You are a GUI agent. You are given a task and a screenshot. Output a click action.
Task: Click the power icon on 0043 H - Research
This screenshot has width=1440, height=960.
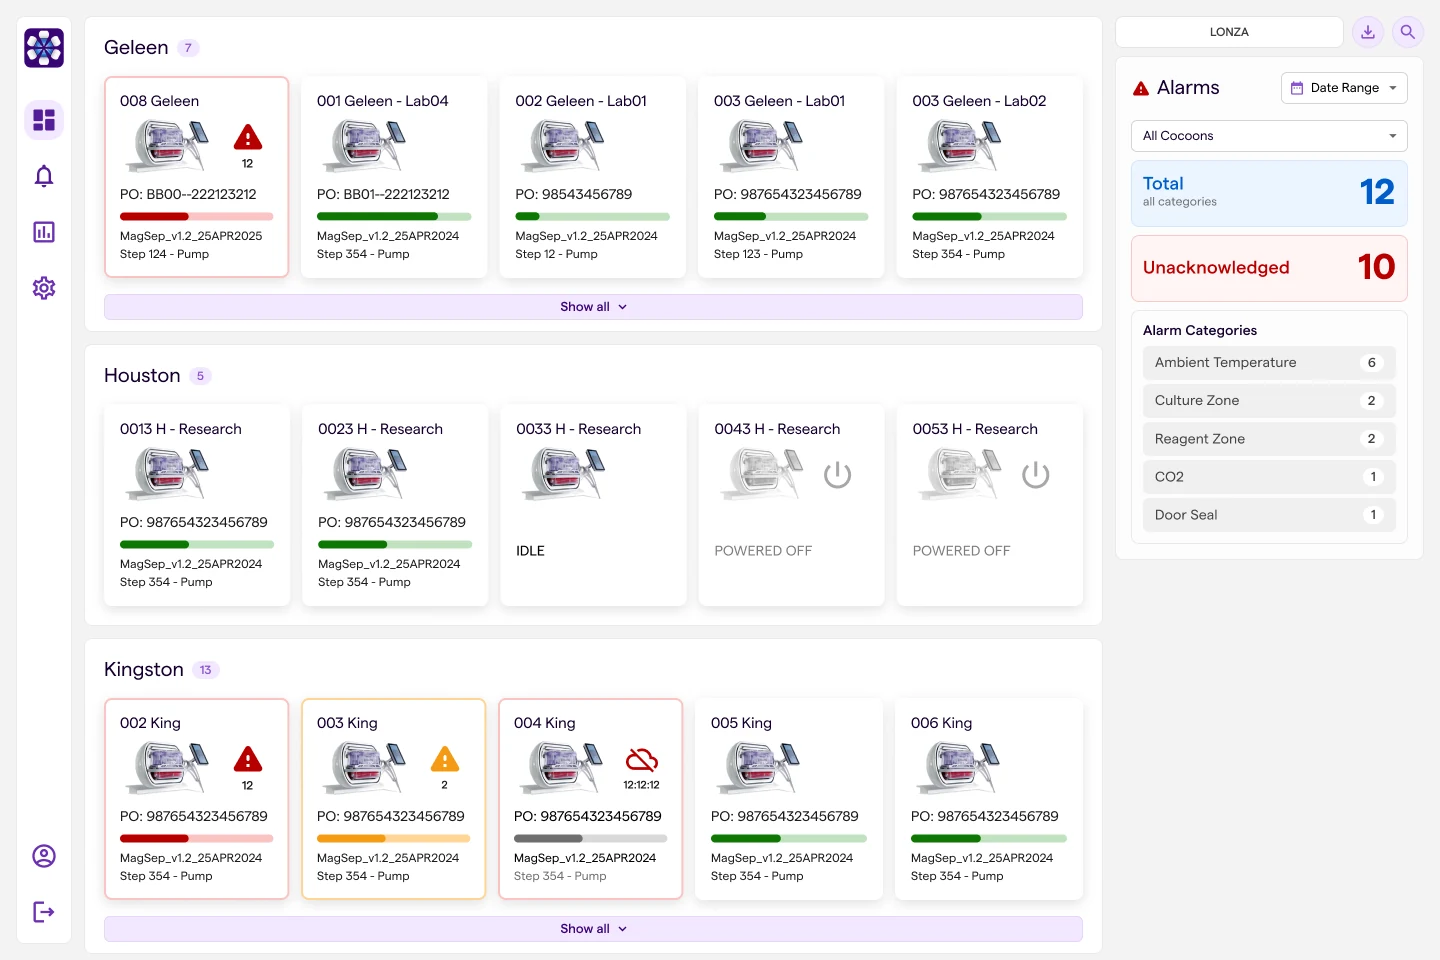837,475
